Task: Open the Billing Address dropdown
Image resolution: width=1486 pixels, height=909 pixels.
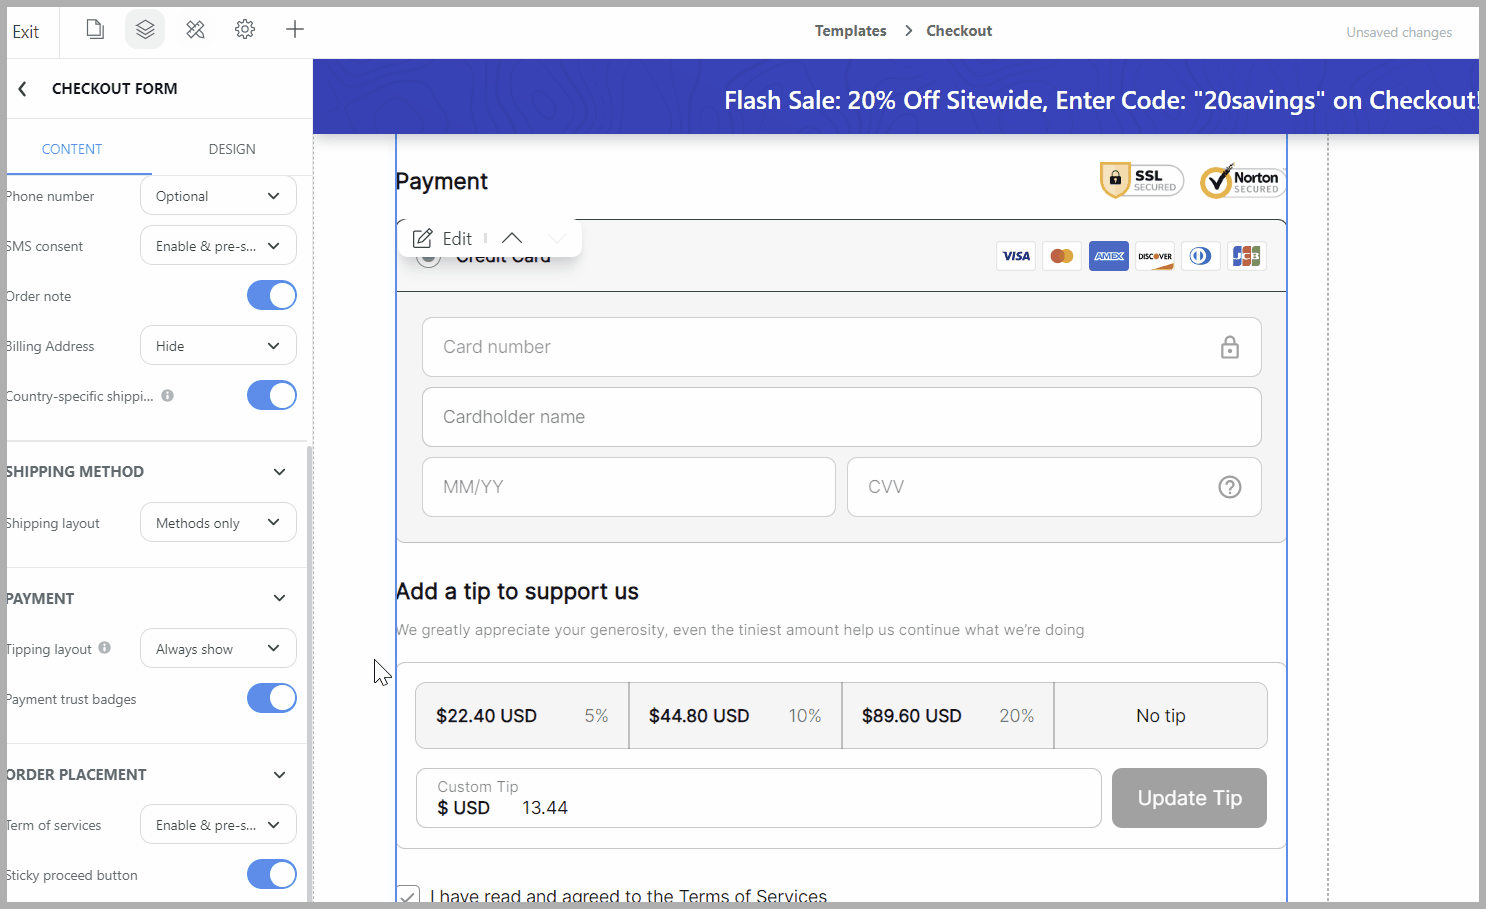Action: (x=218, y=346)
